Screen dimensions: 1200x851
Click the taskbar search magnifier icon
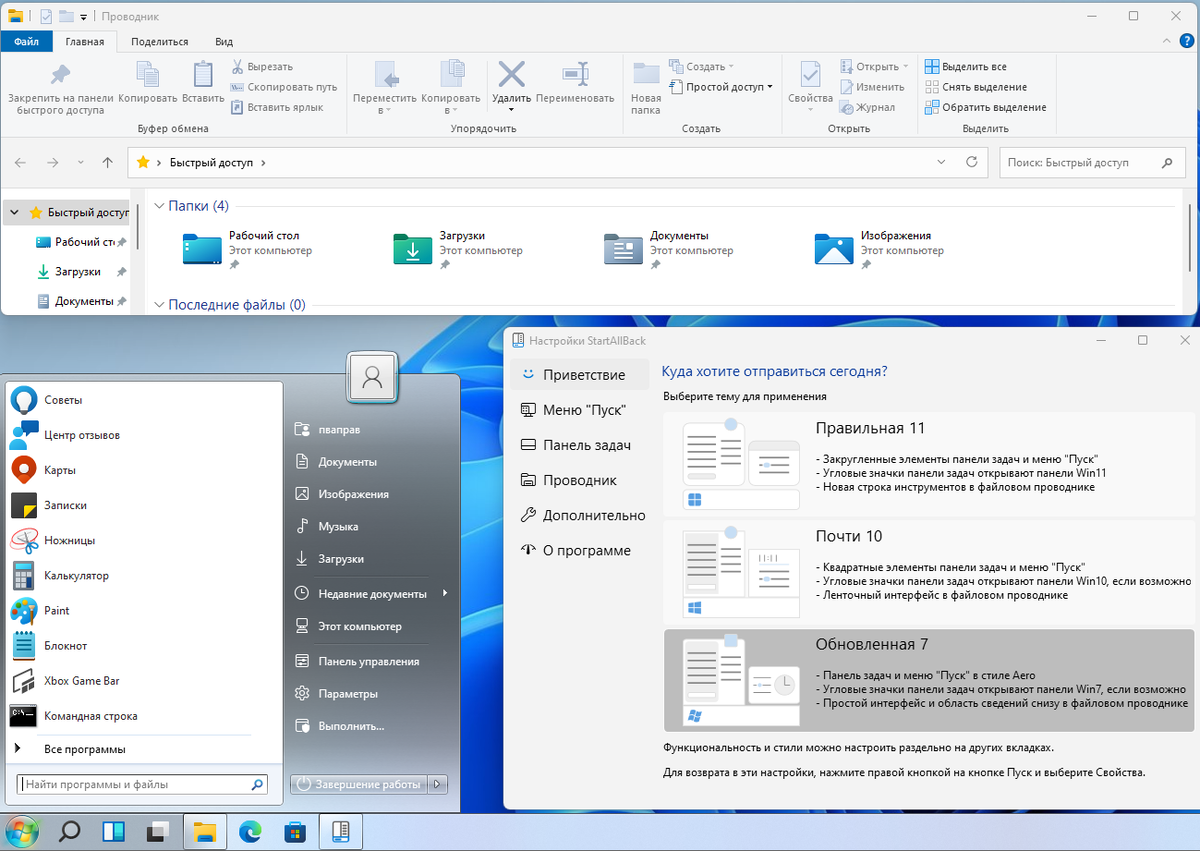[70, 831]
